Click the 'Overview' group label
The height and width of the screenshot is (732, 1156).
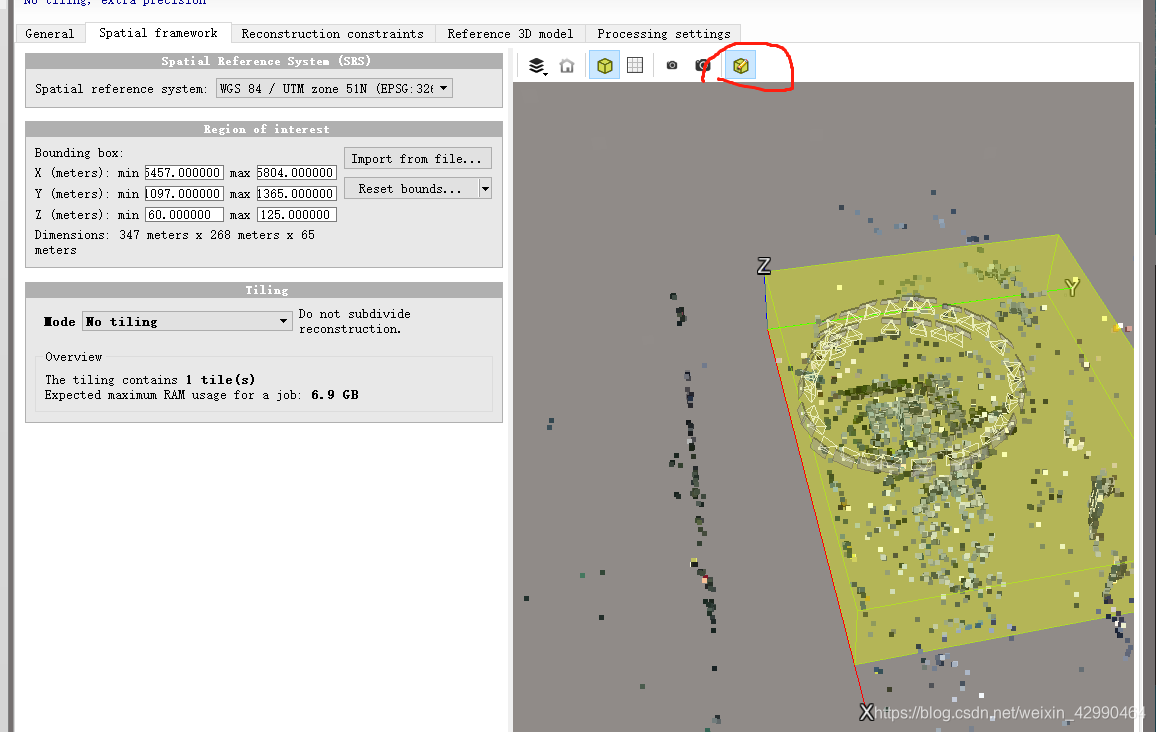(x=74, y=357)
